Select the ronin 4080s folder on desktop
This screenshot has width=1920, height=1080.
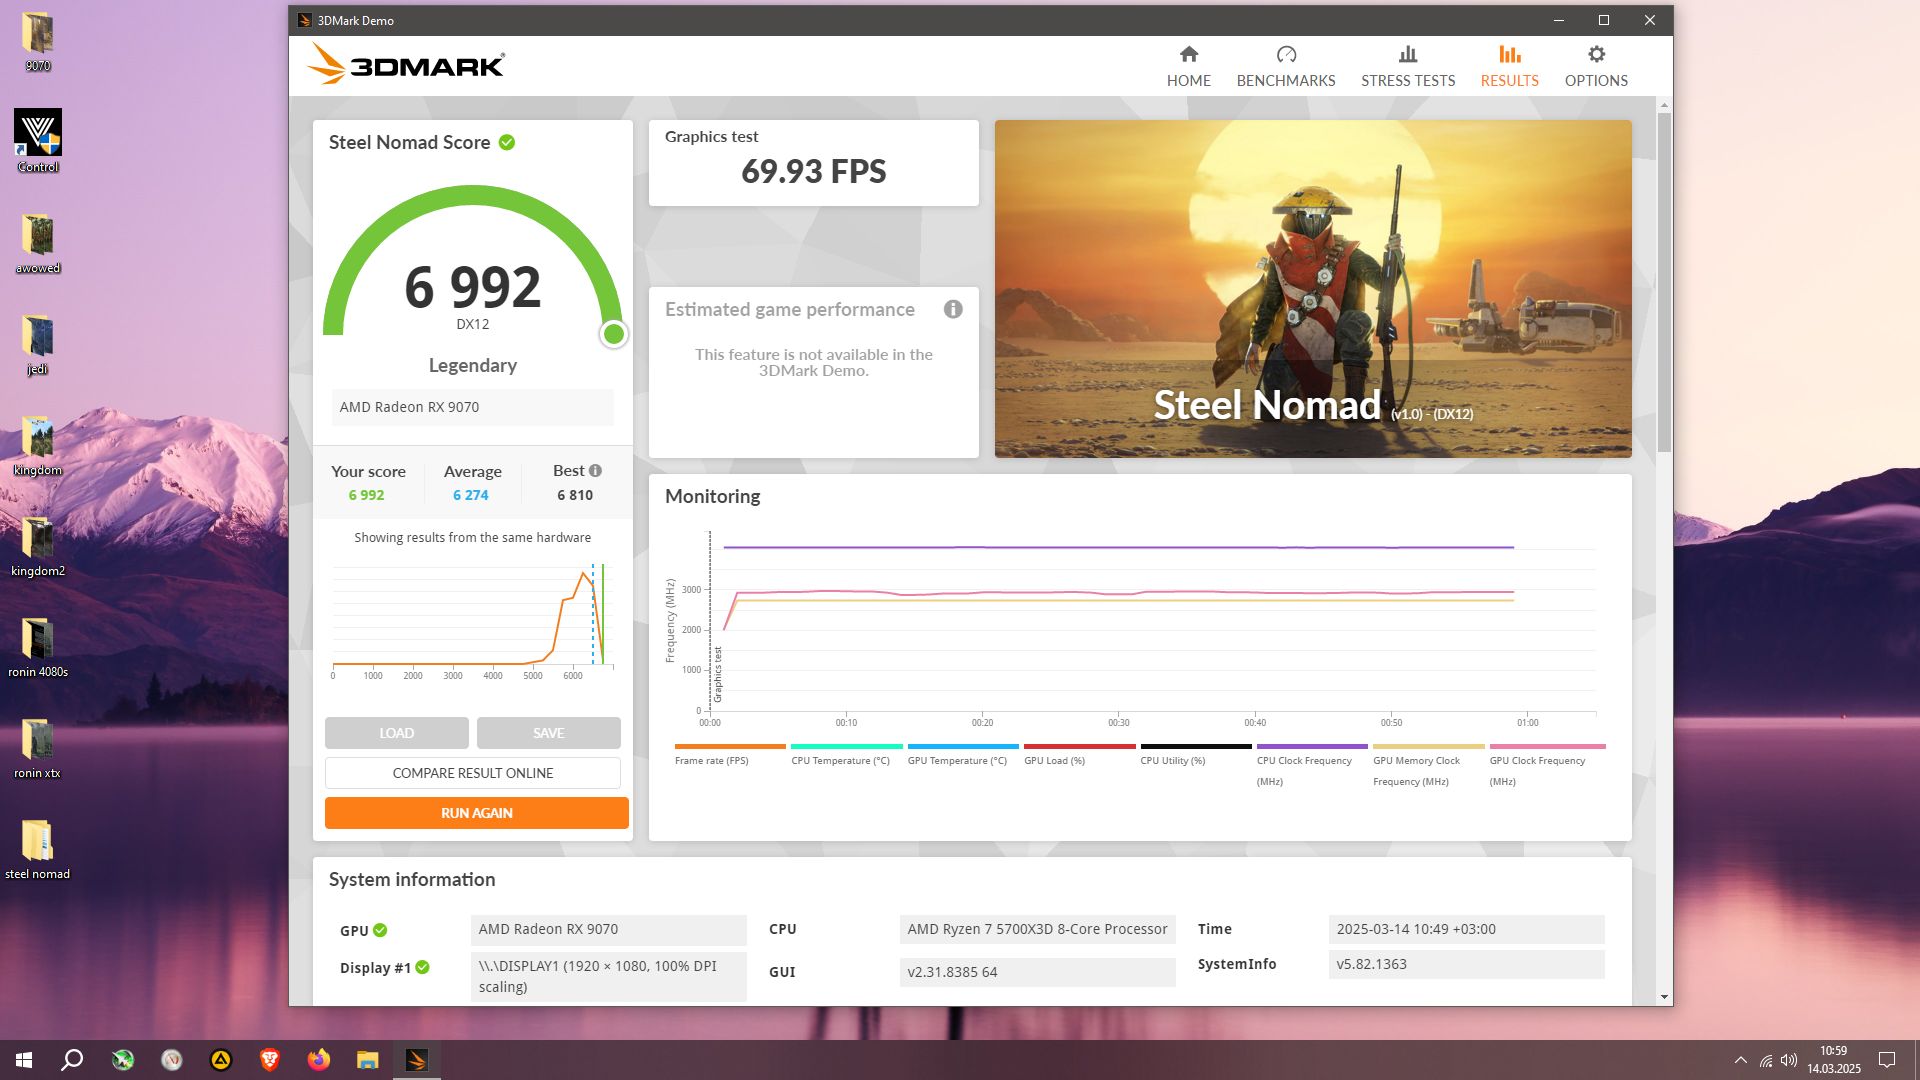pos(38,648)
